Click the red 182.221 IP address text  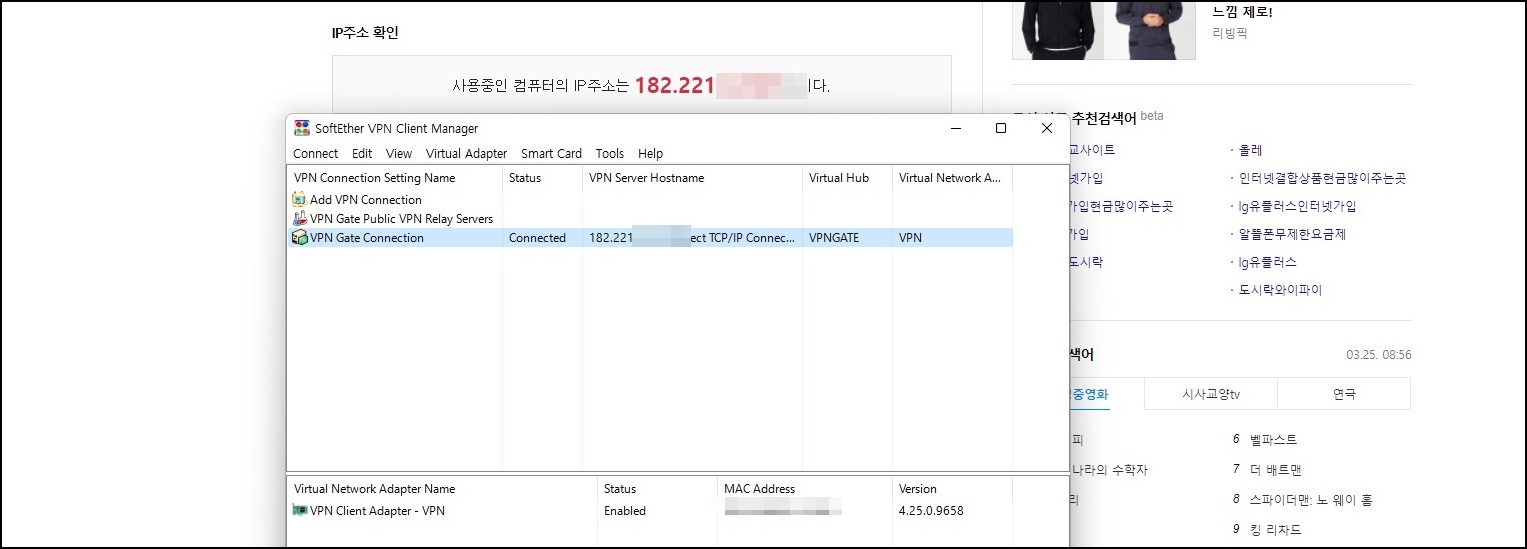click(675, 85)
